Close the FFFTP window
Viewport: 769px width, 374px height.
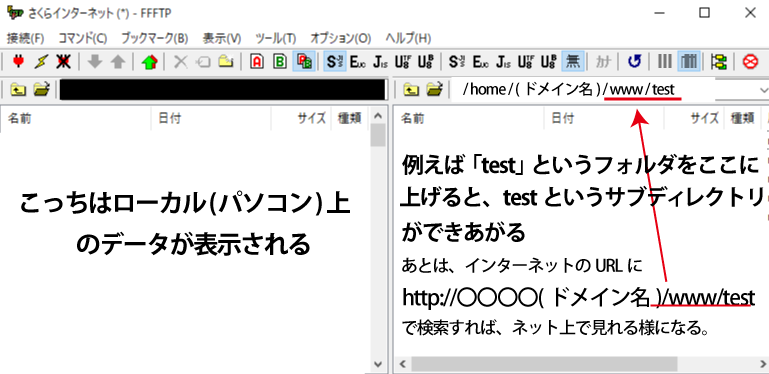(x=750, y=13)
